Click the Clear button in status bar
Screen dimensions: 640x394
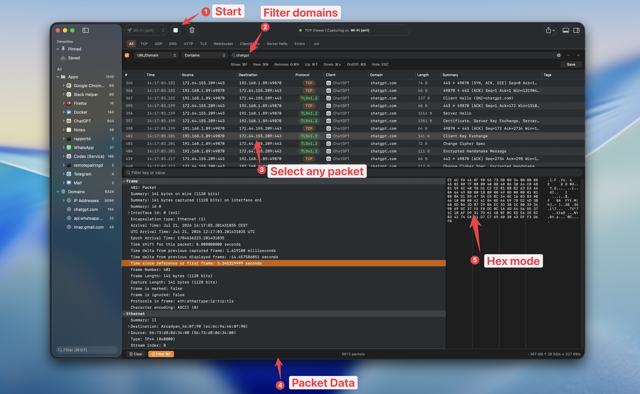tap(136, 354)
